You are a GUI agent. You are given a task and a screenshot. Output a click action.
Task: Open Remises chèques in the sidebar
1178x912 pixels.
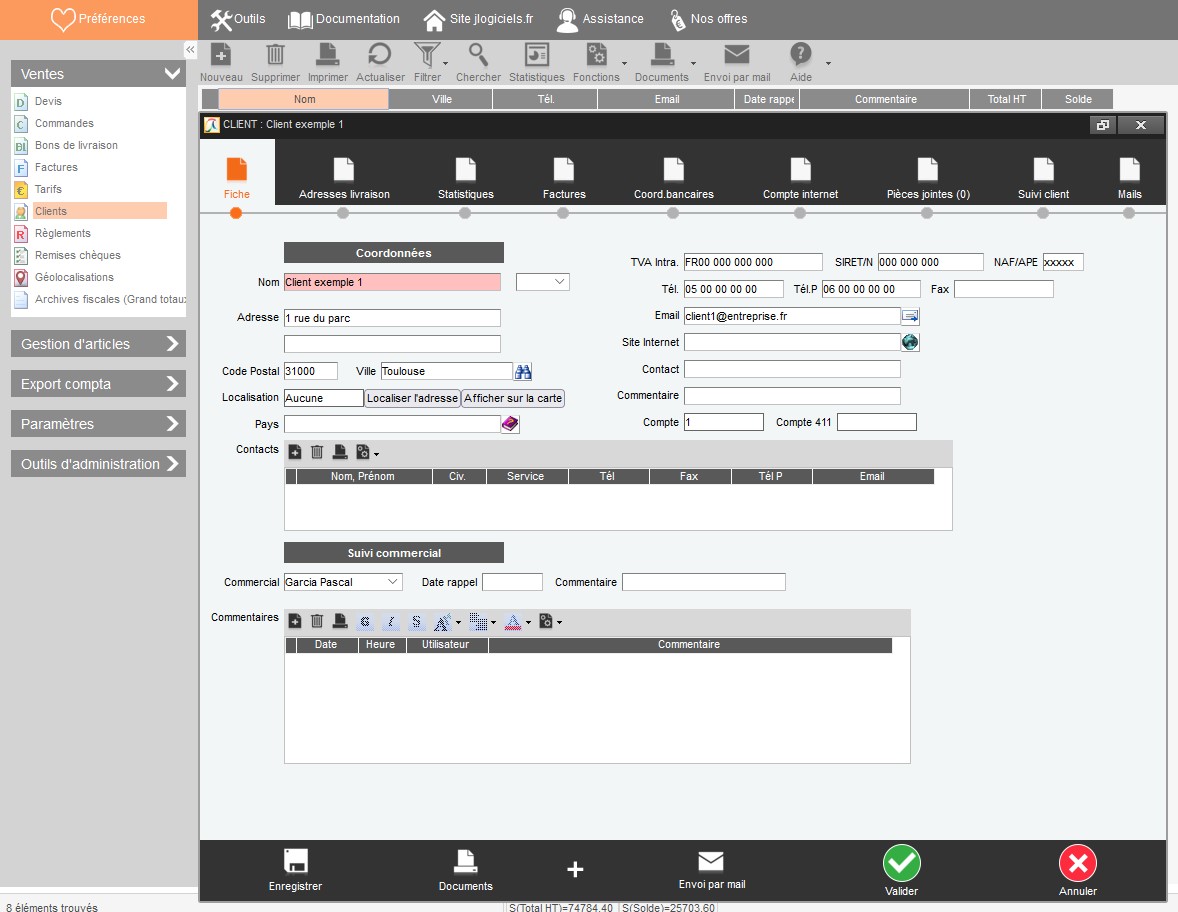click(x=77, y=255)
